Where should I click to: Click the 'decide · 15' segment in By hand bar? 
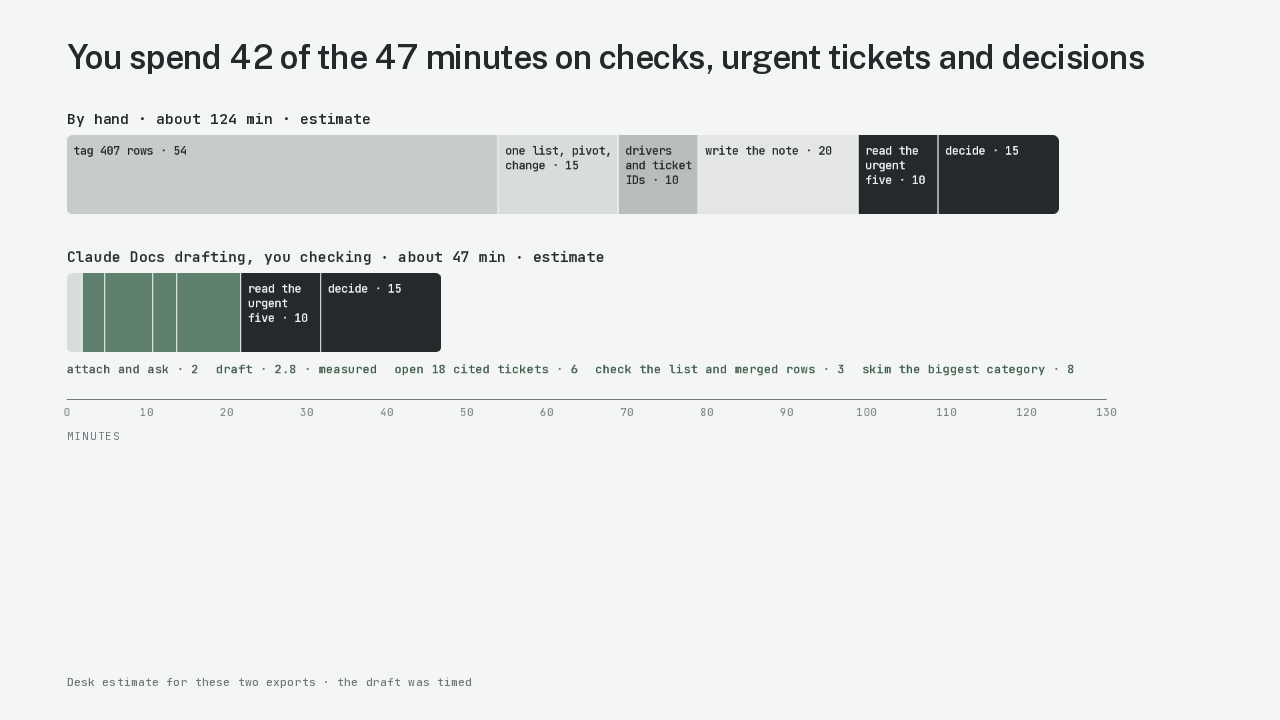pos(999,174)
